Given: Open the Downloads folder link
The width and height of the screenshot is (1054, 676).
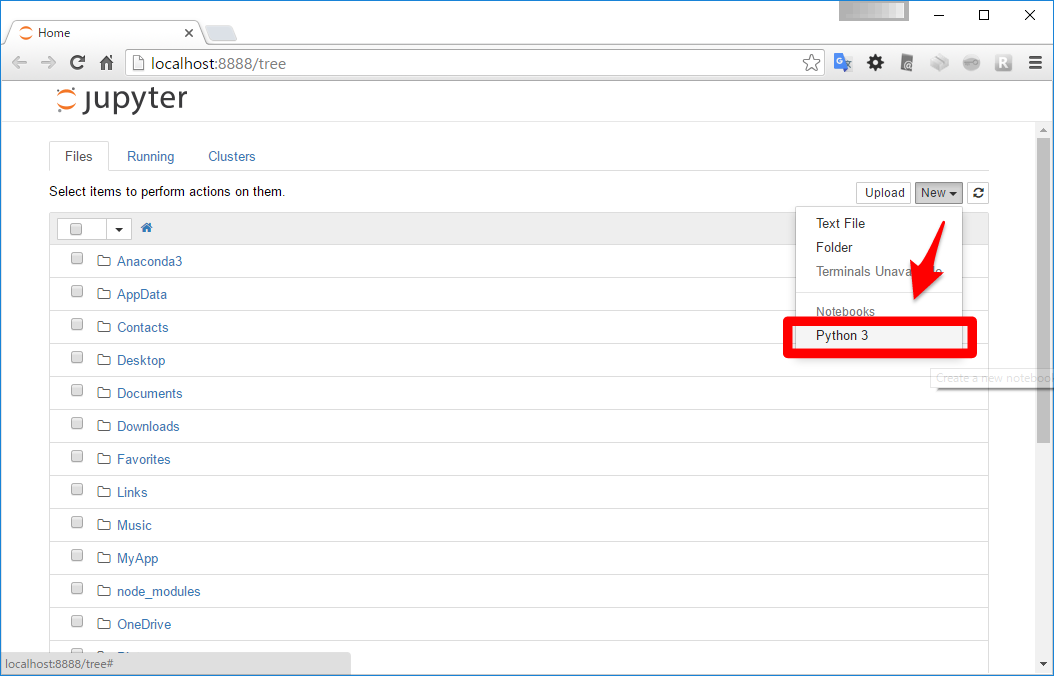Looking at the screenshot, I should point(148,426).
